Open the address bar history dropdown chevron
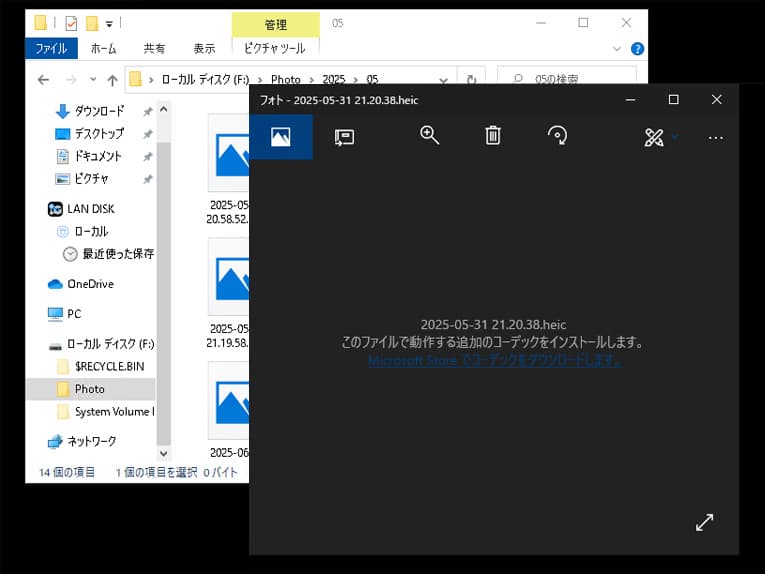Screen dimensions: 765x574 443,80
